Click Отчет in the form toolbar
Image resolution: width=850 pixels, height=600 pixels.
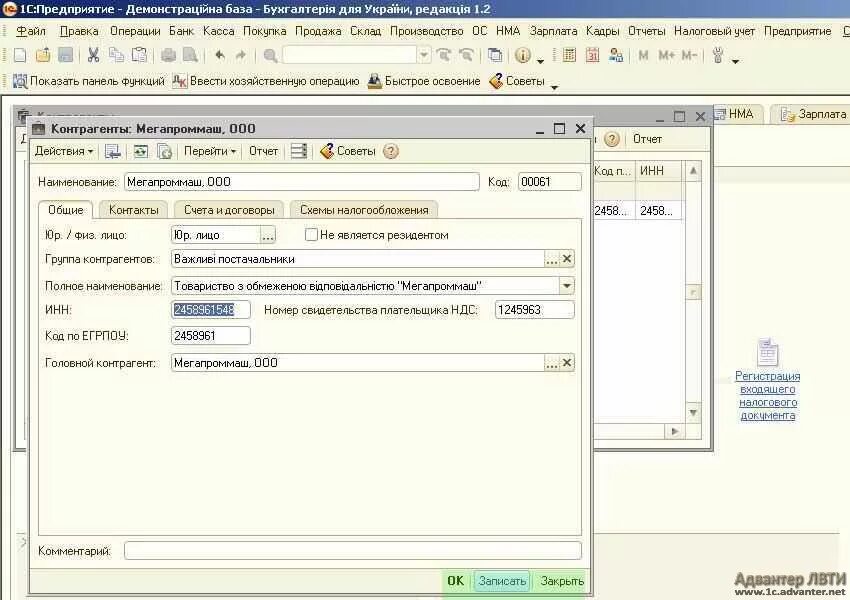point(263,151)
